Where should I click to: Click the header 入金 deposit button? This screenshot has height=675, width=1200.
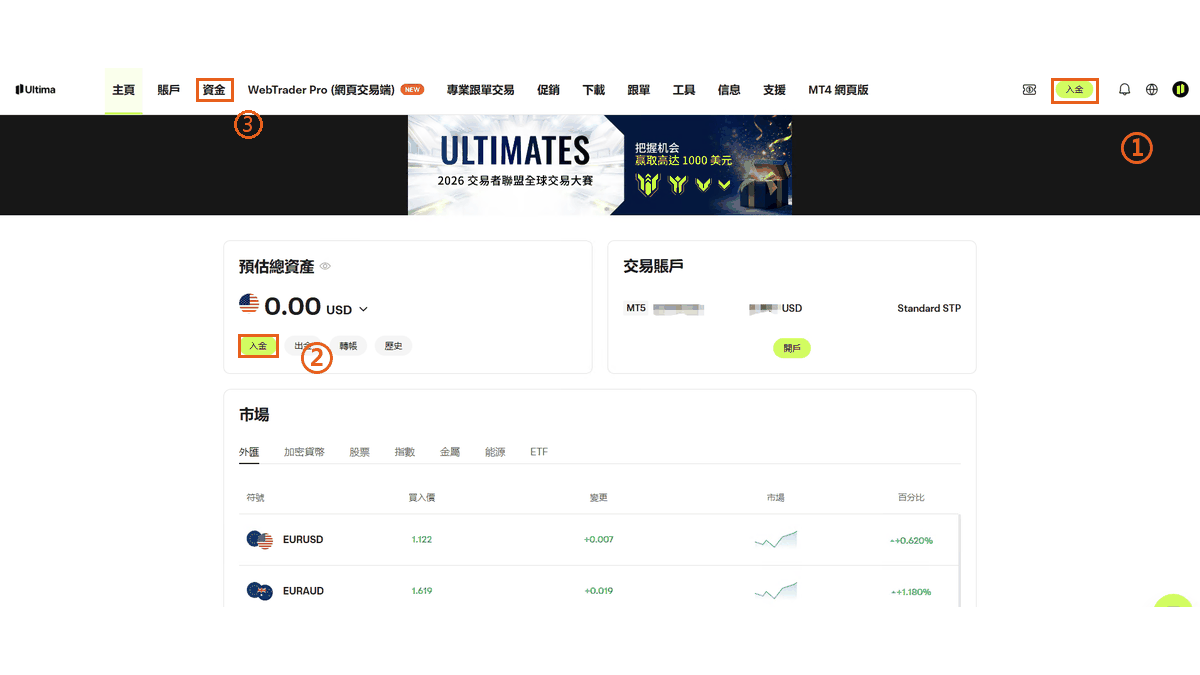pyautogui.click(x=1074, y=90)
